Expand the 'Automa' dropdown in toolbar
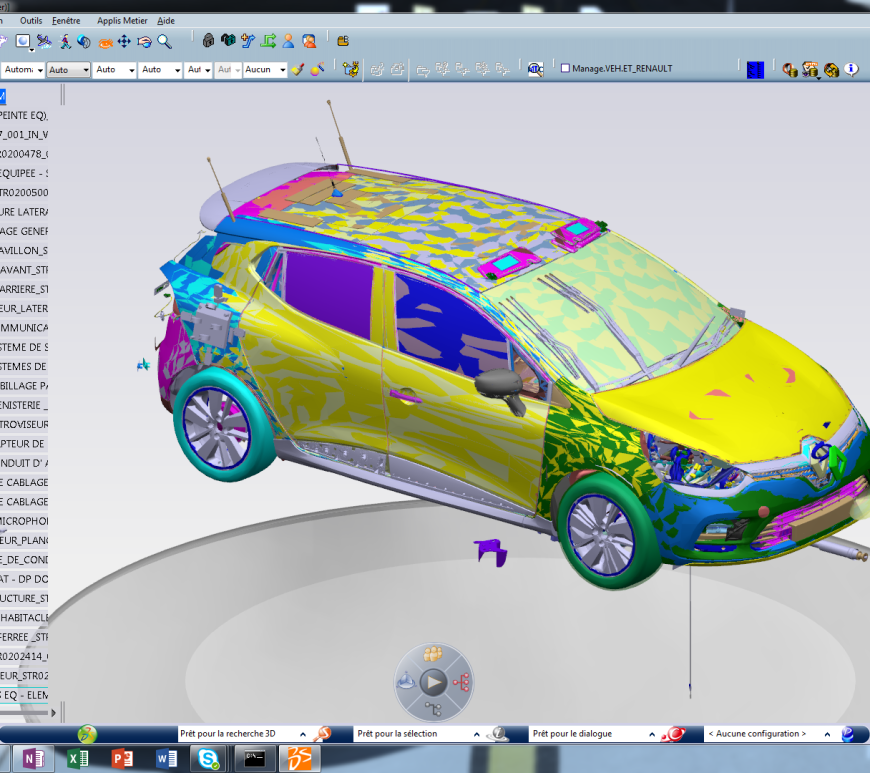The width and height of the screenshot is (870, 773). tap(40, 70)
